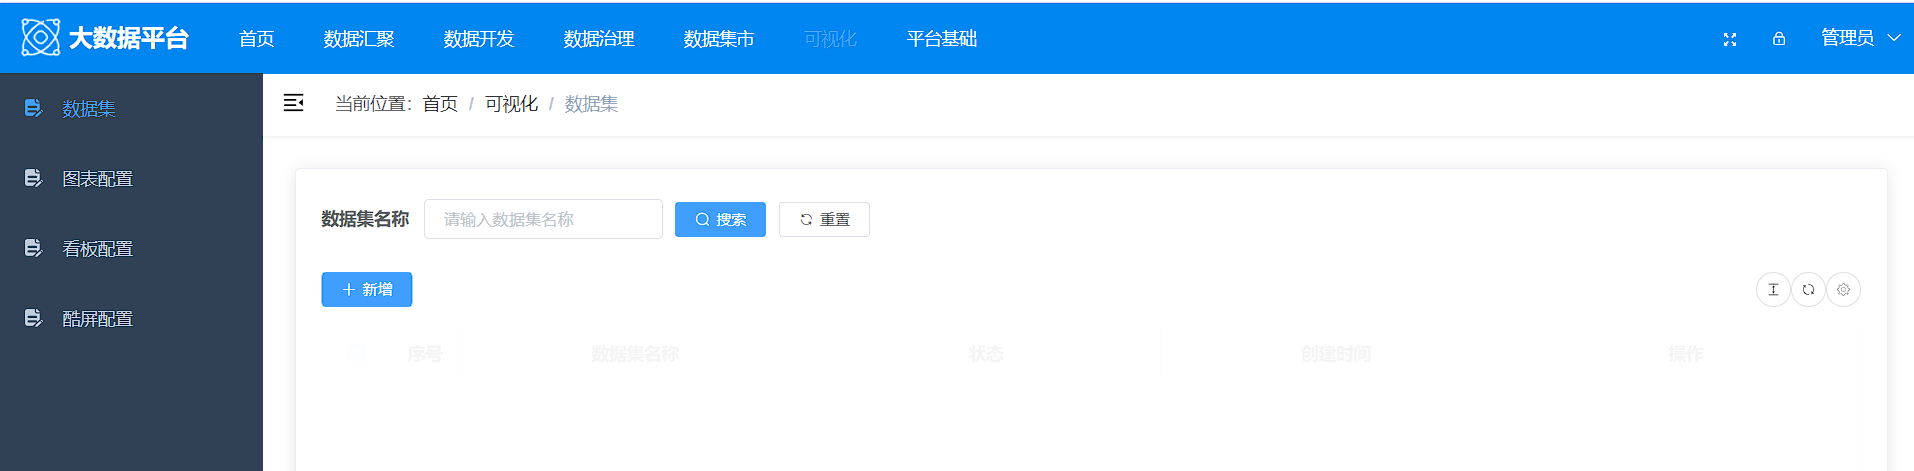This screenshot has height=471, width=1914.
Task: Click the 看板配置 sidebar document icon
Action: click(x=33, y=248)
